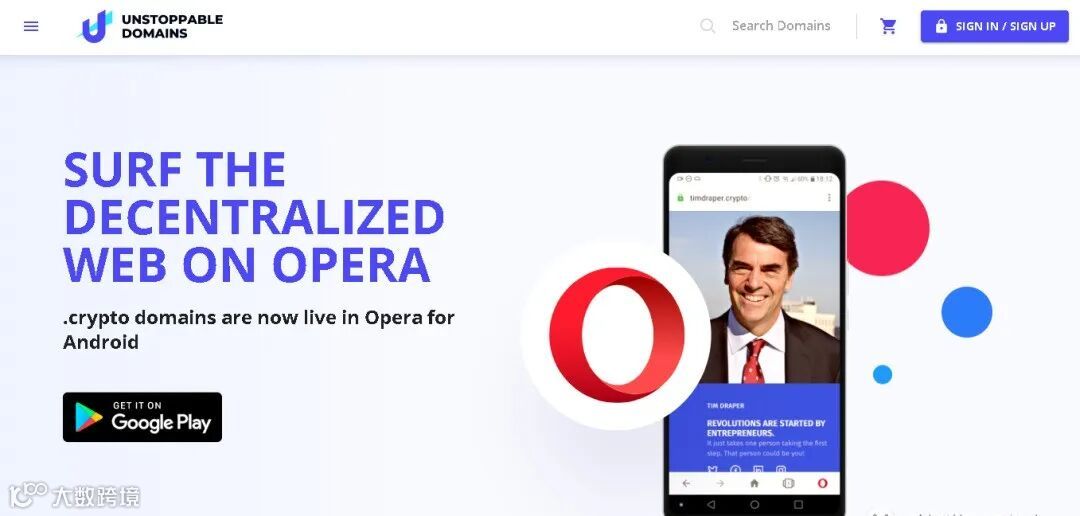Click the phone's forward arrow icon

pos(720,484)
